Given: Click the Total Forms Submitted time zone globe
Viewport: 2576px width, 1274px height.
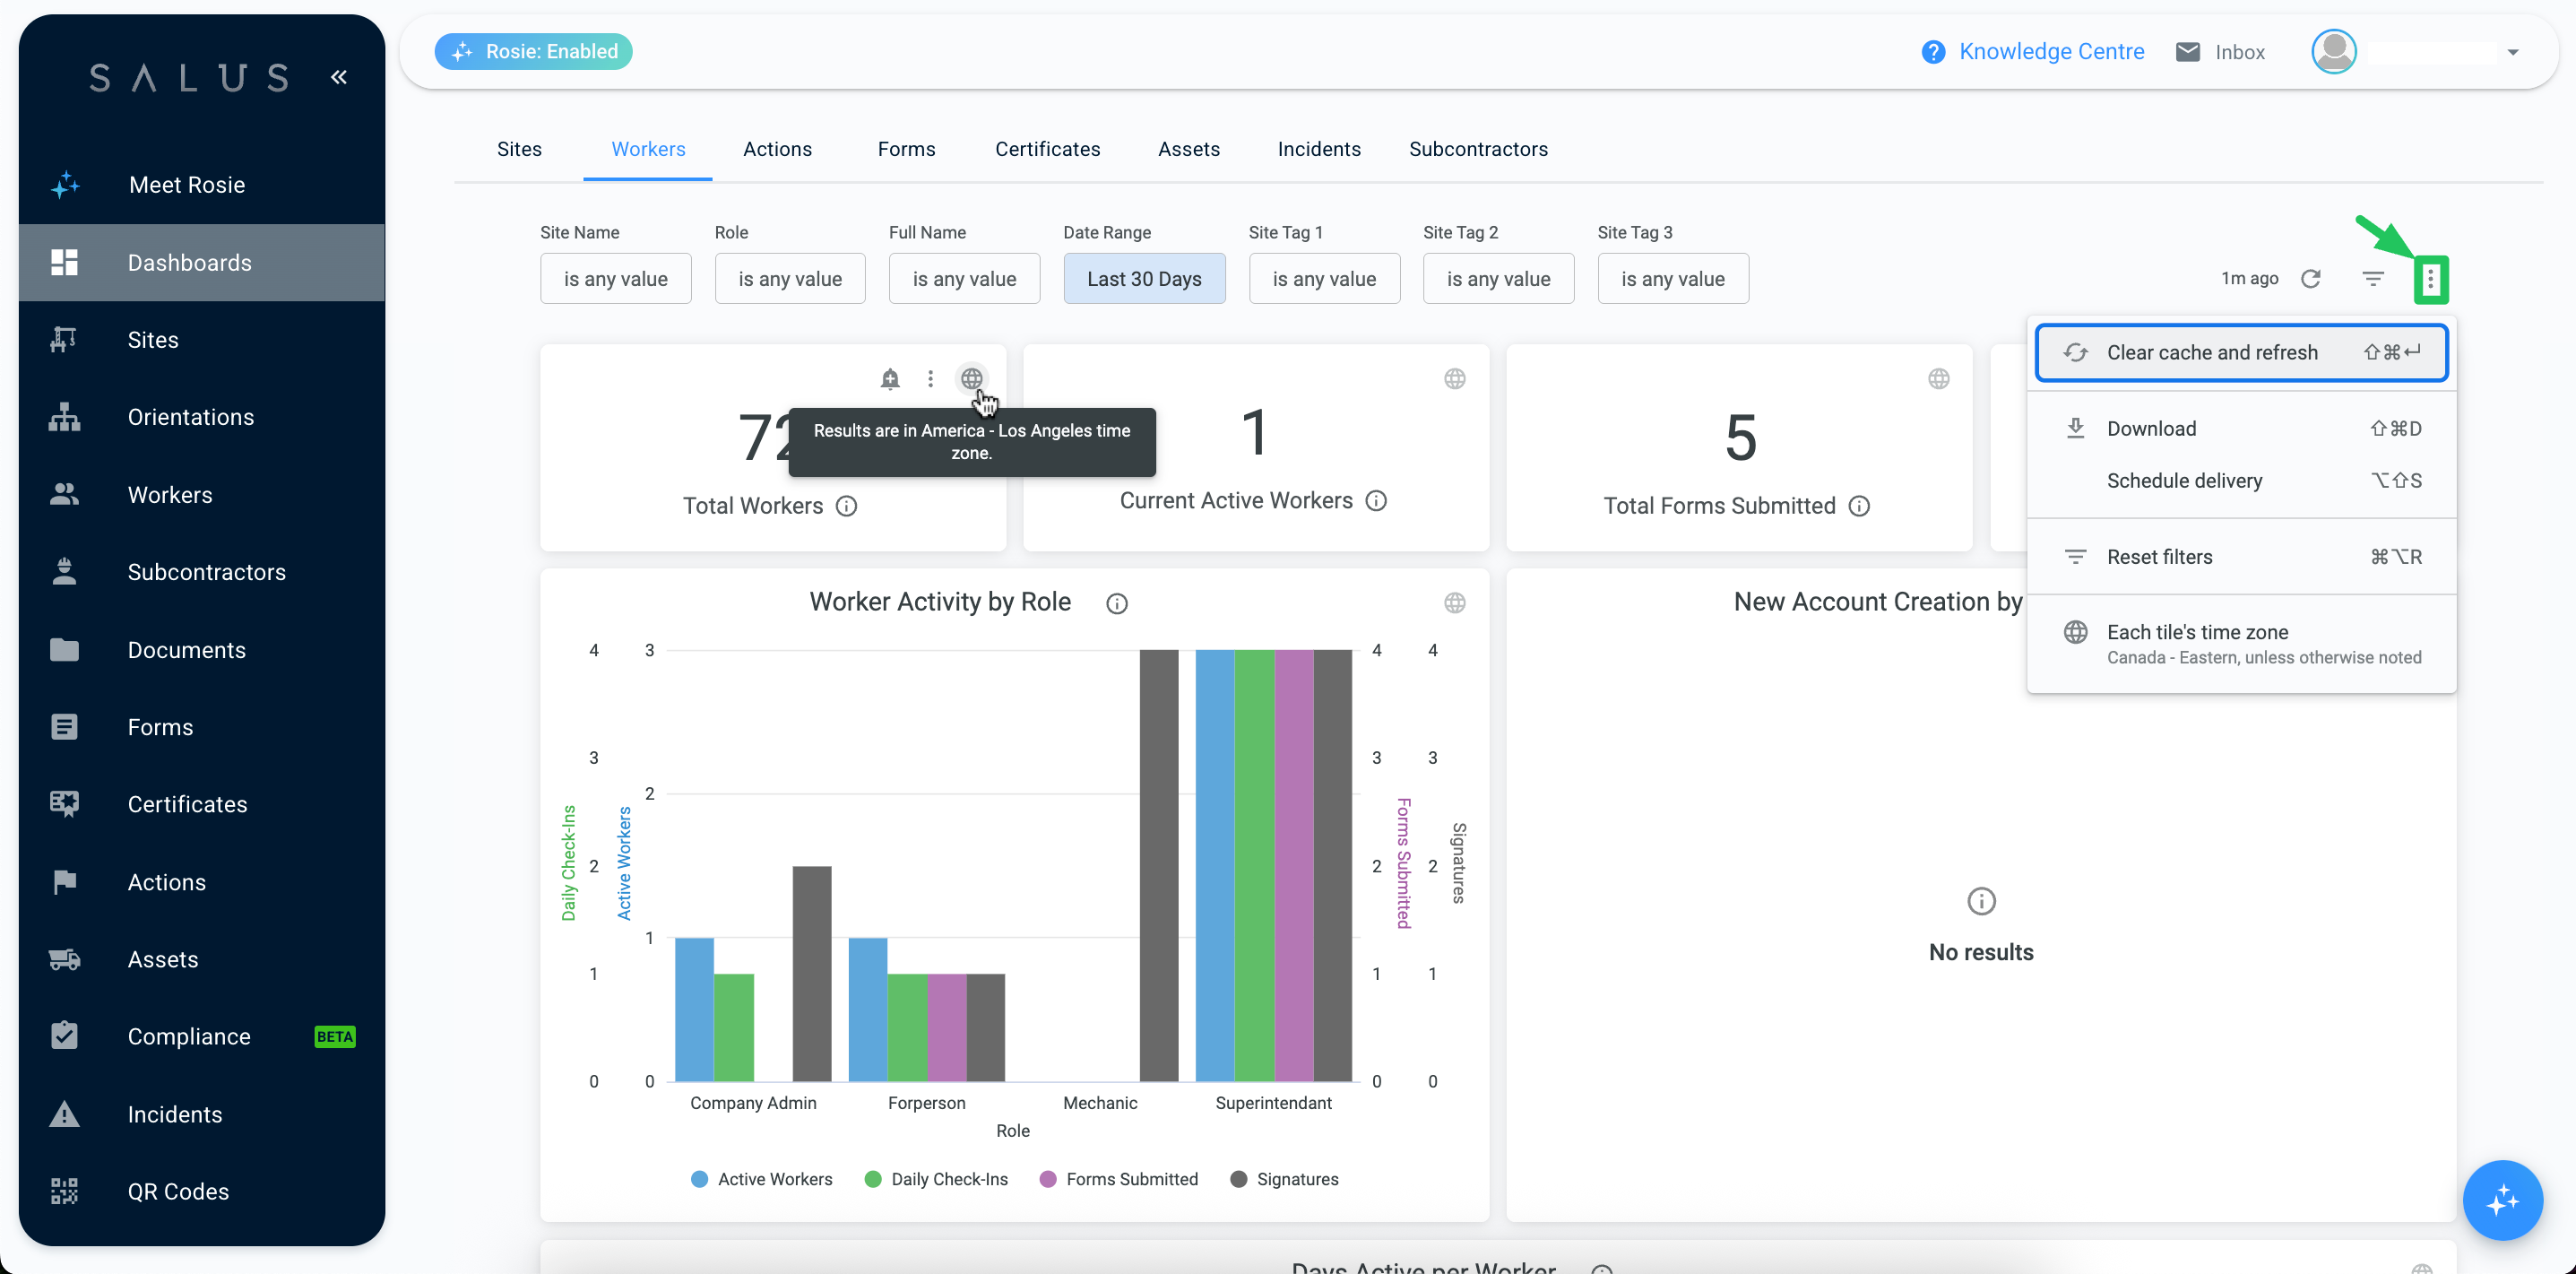Looking at the screenshot, I should tap(1938, 379).
